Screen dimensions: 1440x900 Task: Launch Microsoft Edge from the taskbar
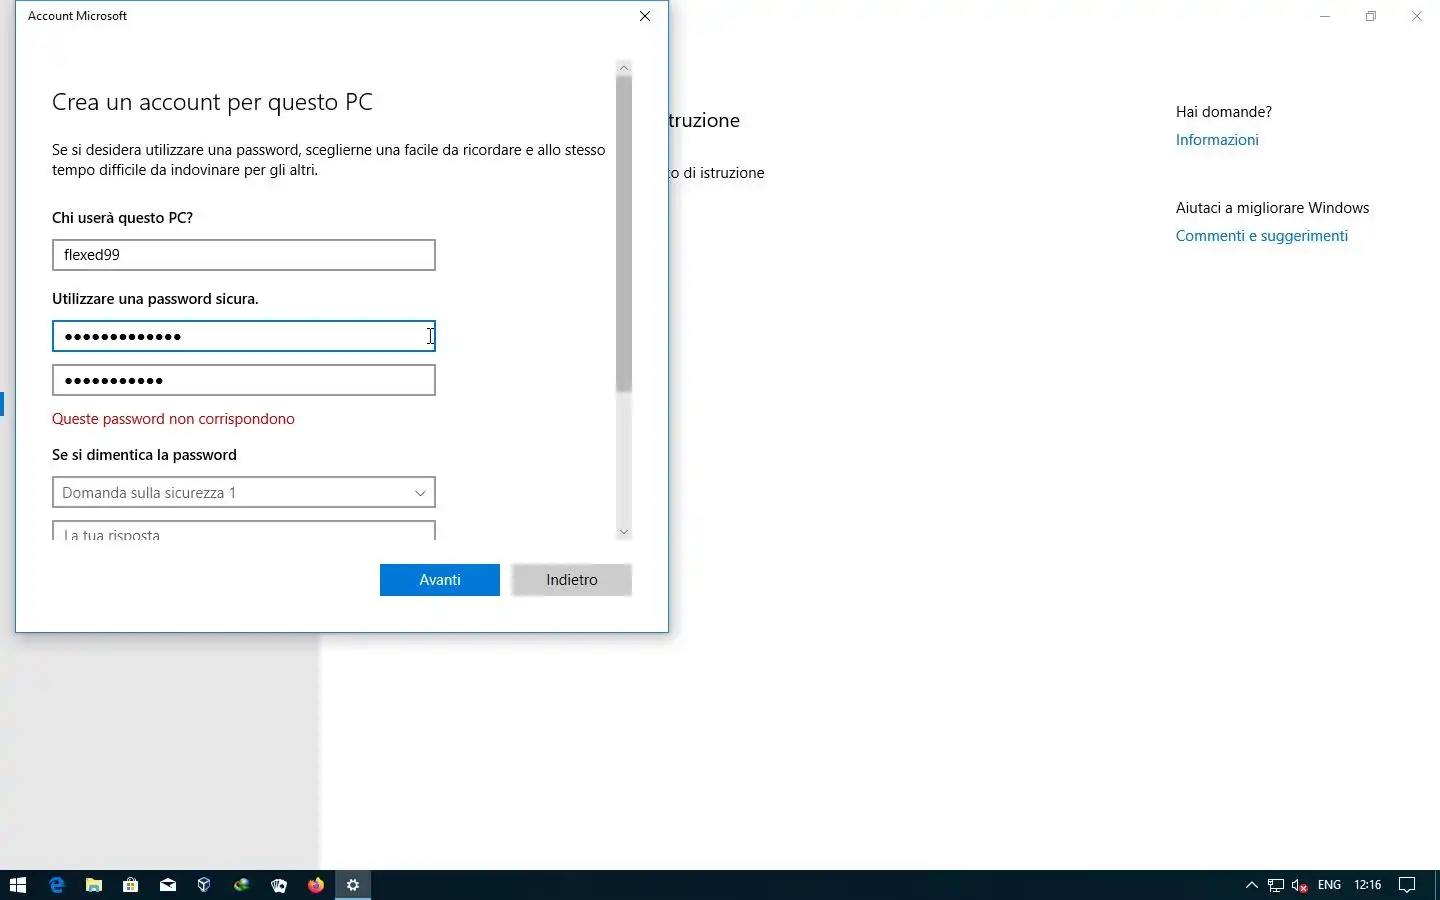[x=56, y=885]
